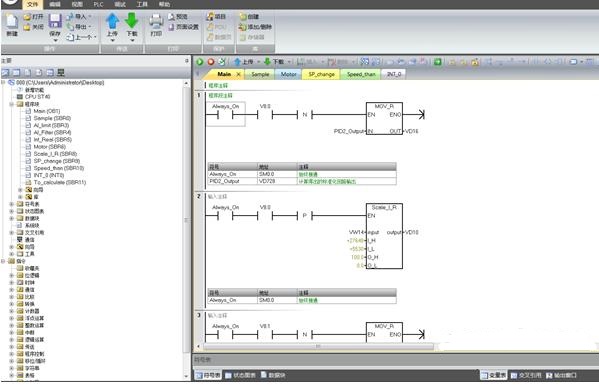This screenshot has width=599, height=385.
Task: Click the floppy disk save icon
Action: click(55, 21)
